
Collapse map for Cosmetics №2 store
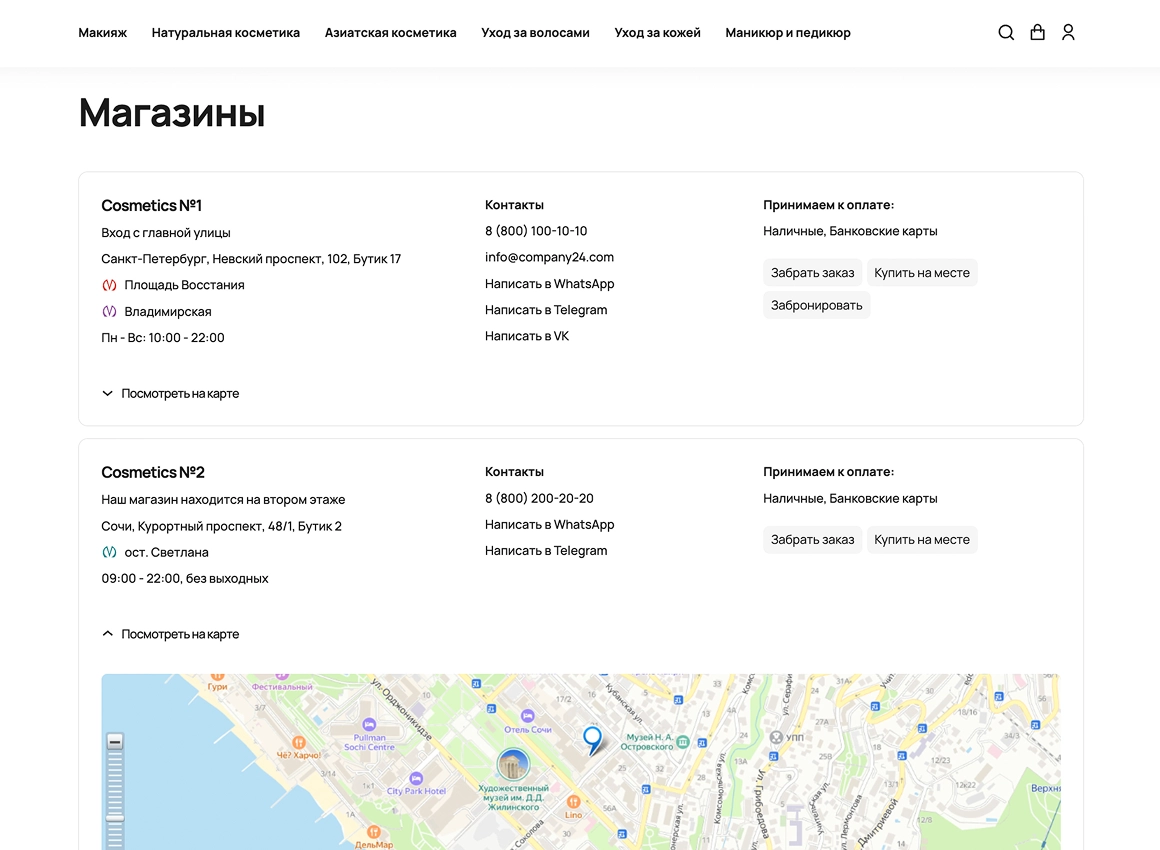(x=170, y=635)
